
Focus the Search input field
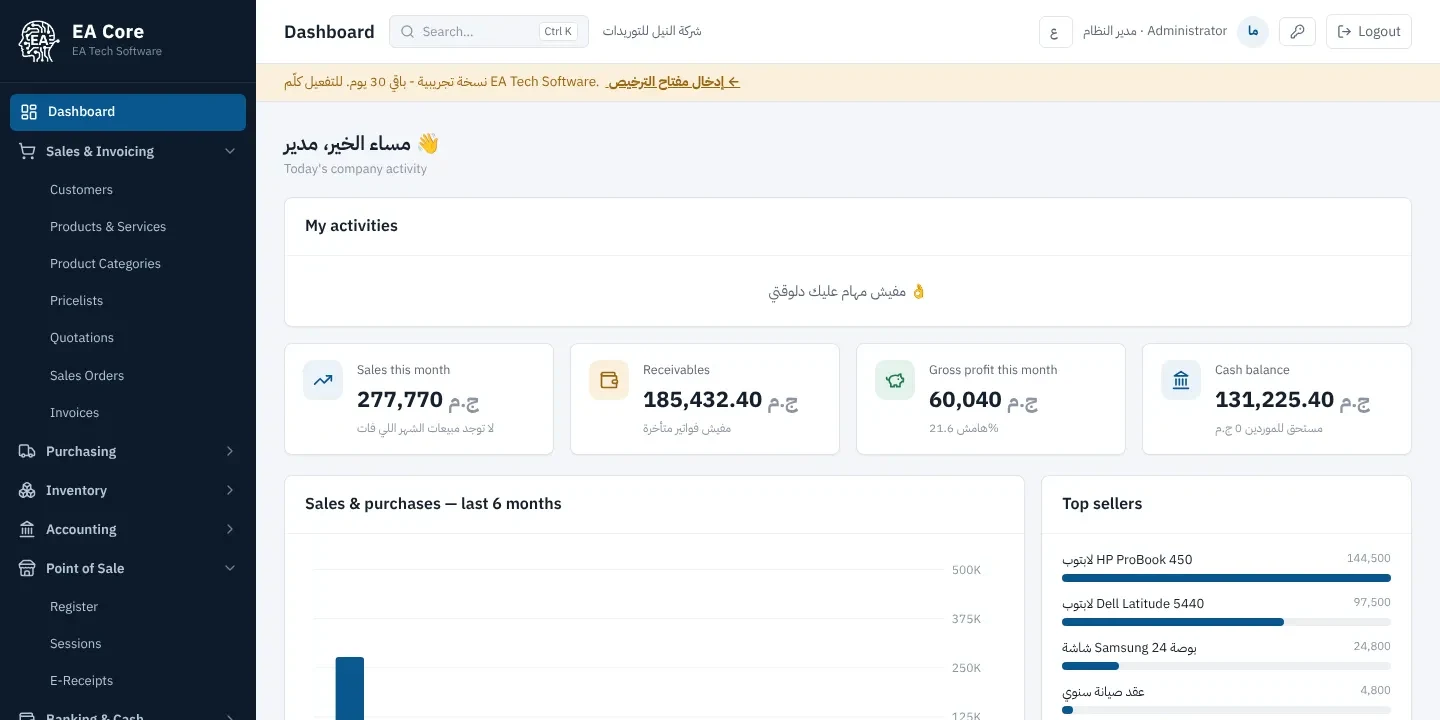[x=489, y=32]
